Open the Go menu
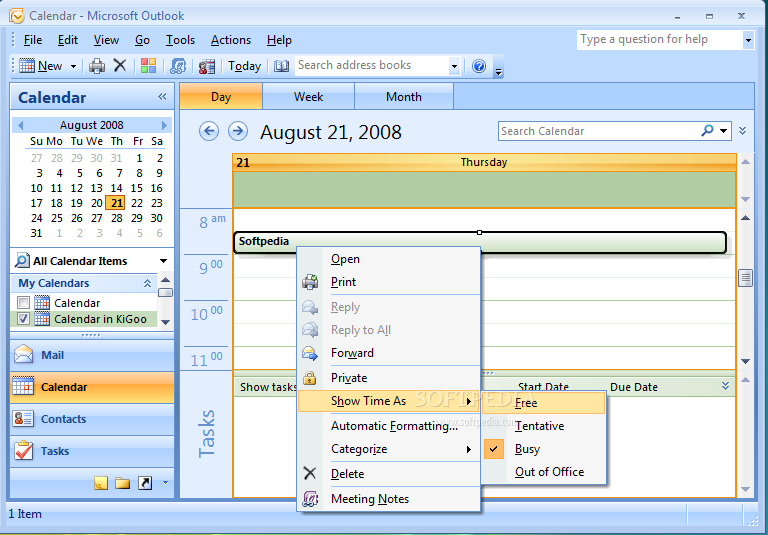768x535 pixels. point(142,40)
